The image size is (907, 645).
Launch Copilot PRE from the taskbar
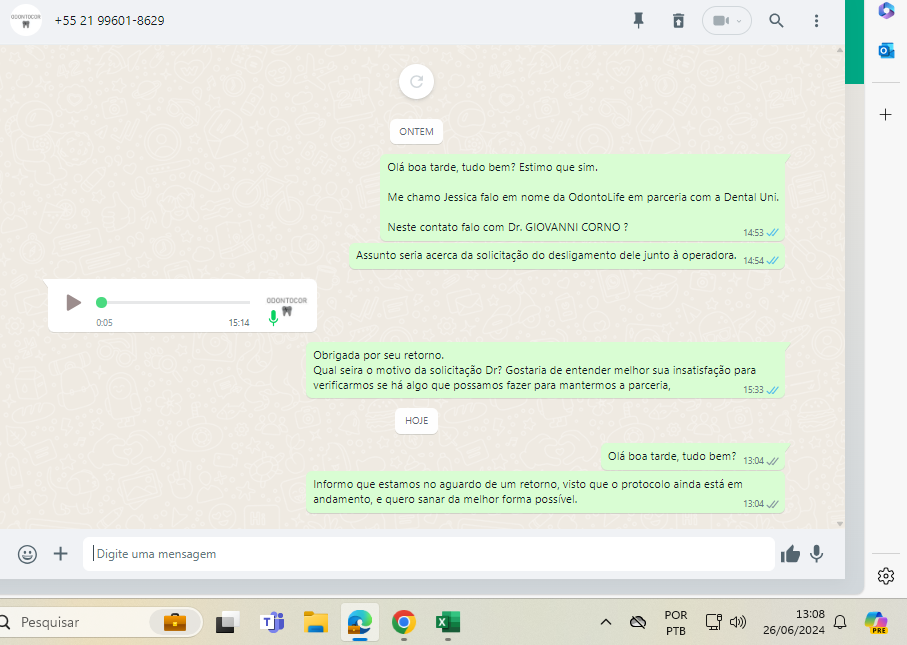click(x=876, y=622)
